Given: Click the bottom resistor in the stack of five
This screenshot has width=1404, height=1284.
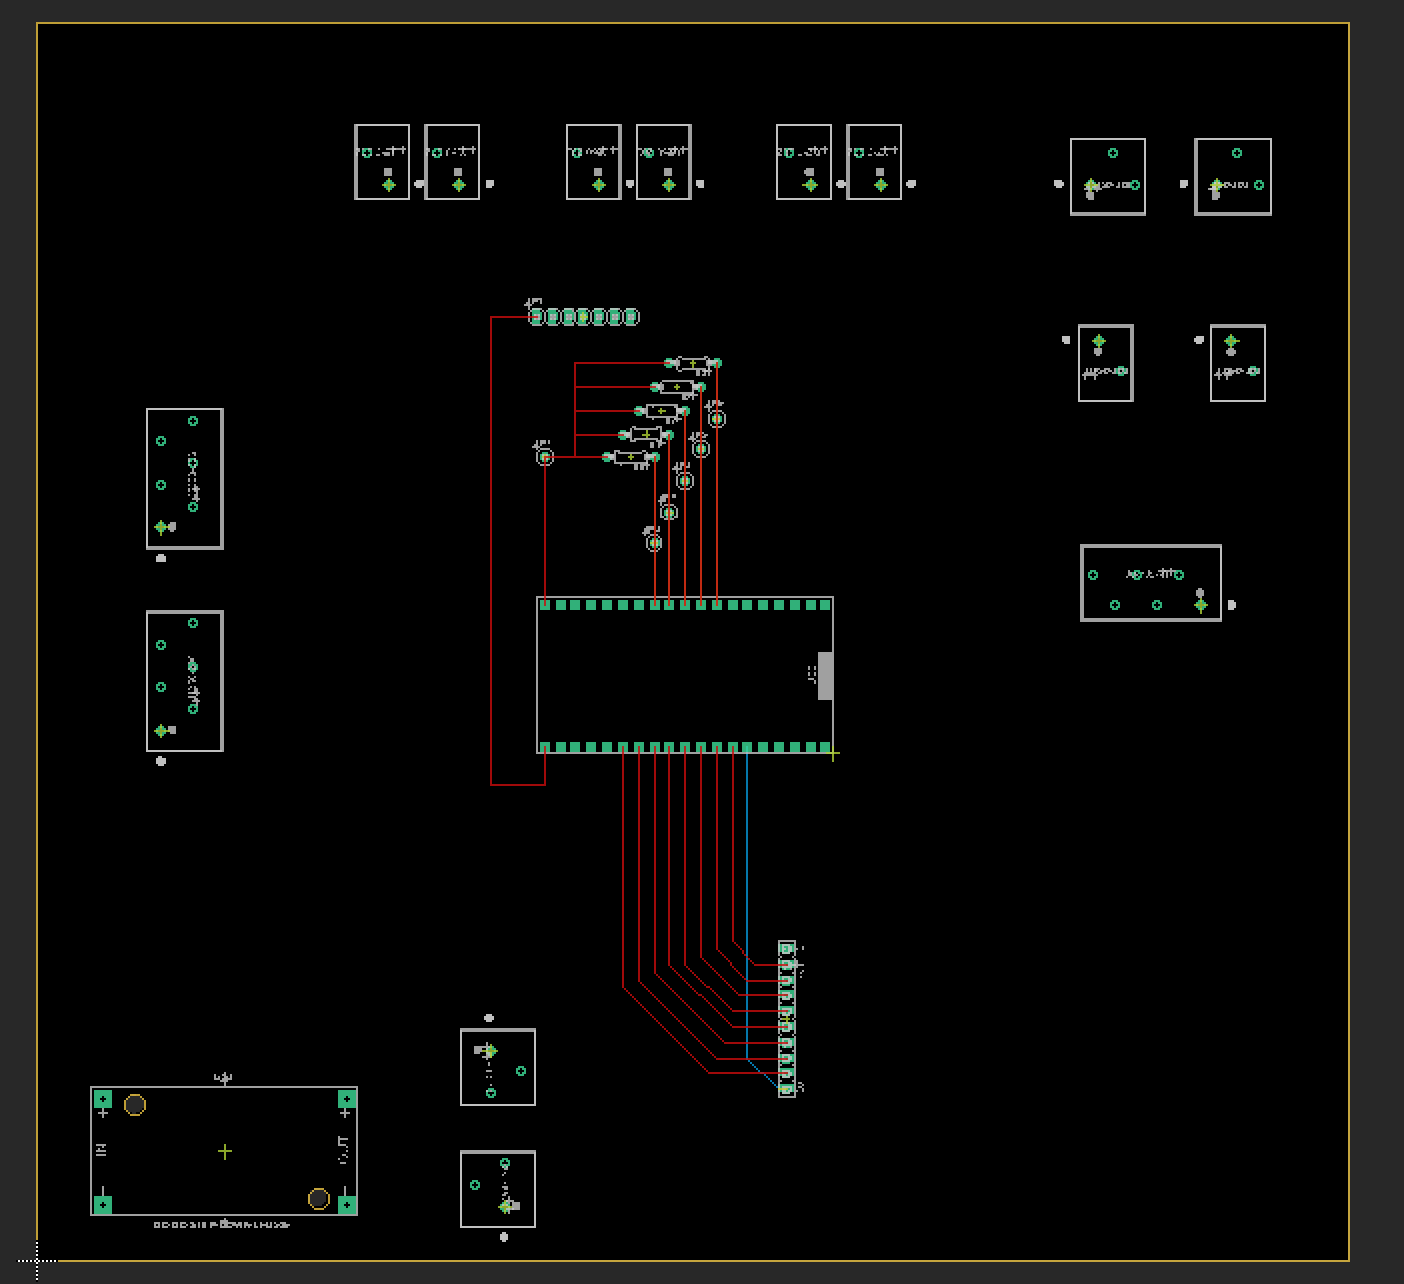Looking at the screenshot, I should [x=630, y=457].
